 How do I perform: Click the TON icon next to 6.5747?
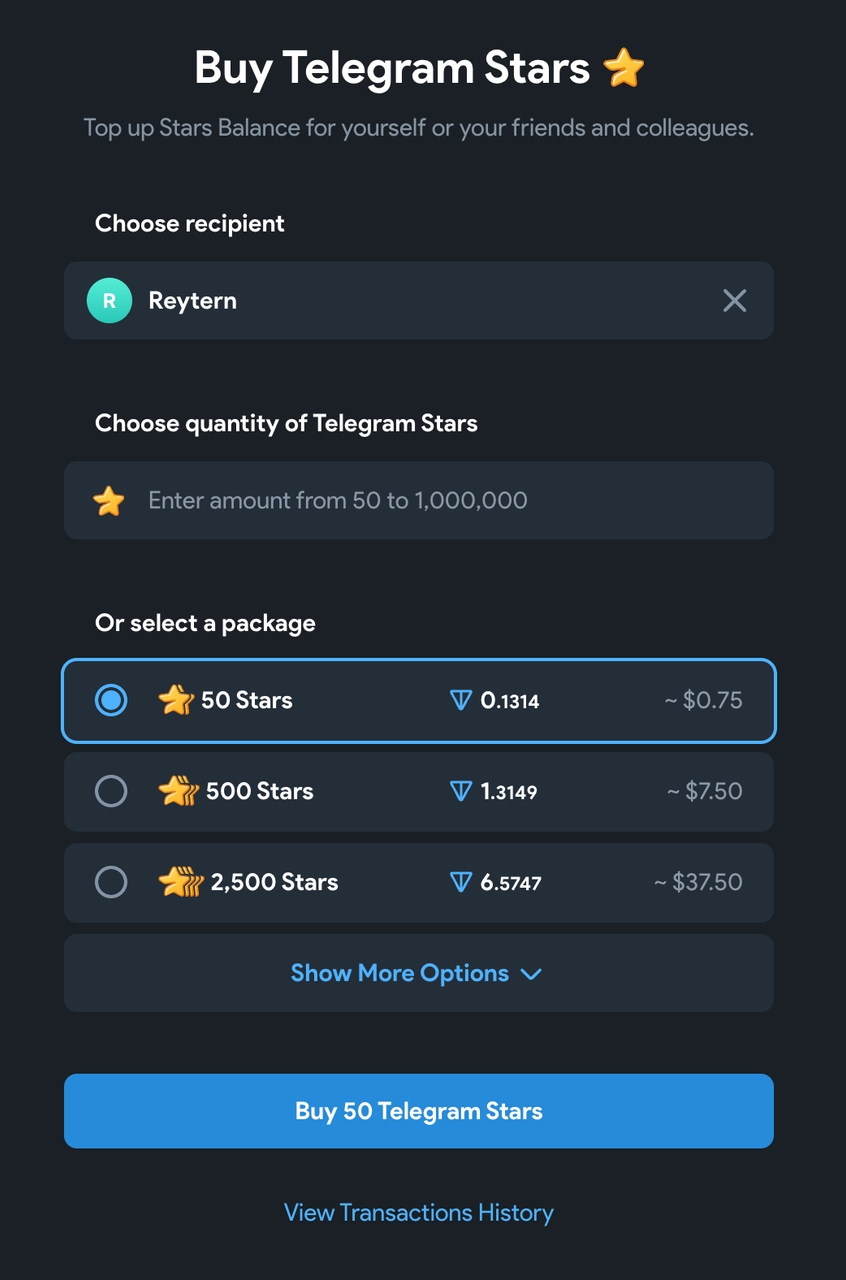[461, 883]
